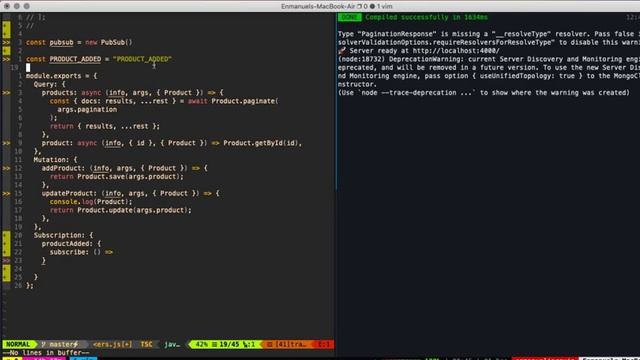Click the gutter marker beside addProduct line
The height and width of the screenshot is (360, 640).
click(6, 168)
